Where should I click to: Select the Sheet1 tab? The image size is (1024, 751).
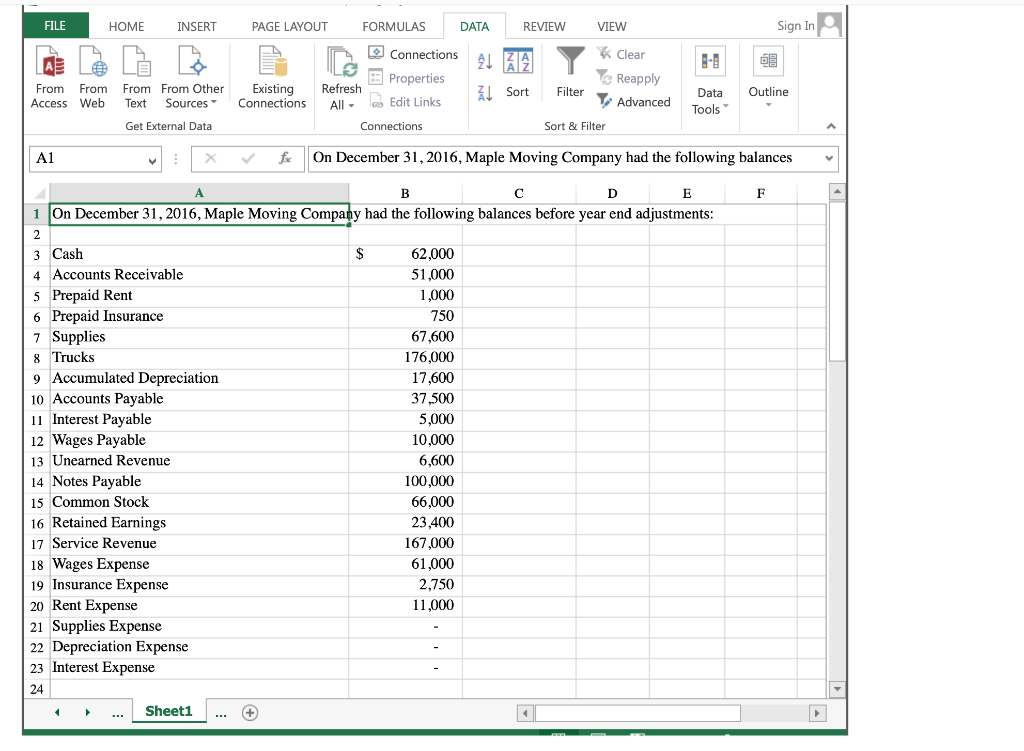pyautogui.click(x=168, y=711)
